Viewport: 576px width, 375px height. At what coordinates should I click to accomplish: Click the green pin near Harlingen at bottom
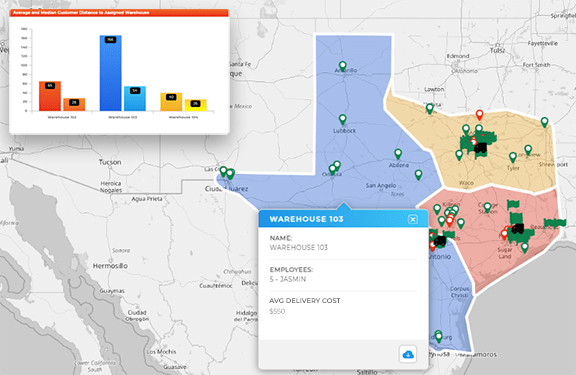point(438,337)
